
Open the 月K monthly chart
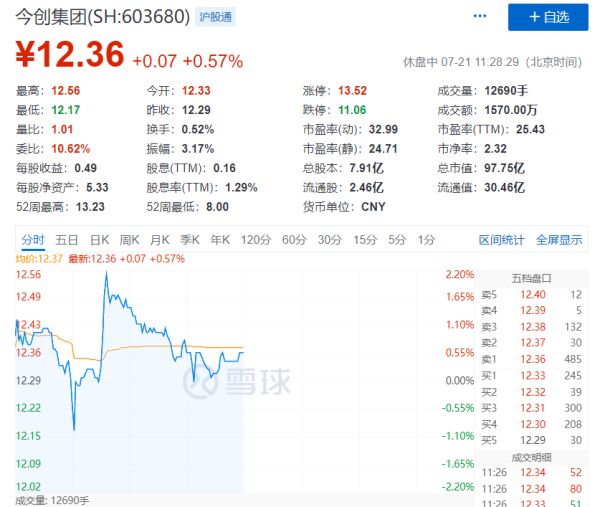point(159,239)
